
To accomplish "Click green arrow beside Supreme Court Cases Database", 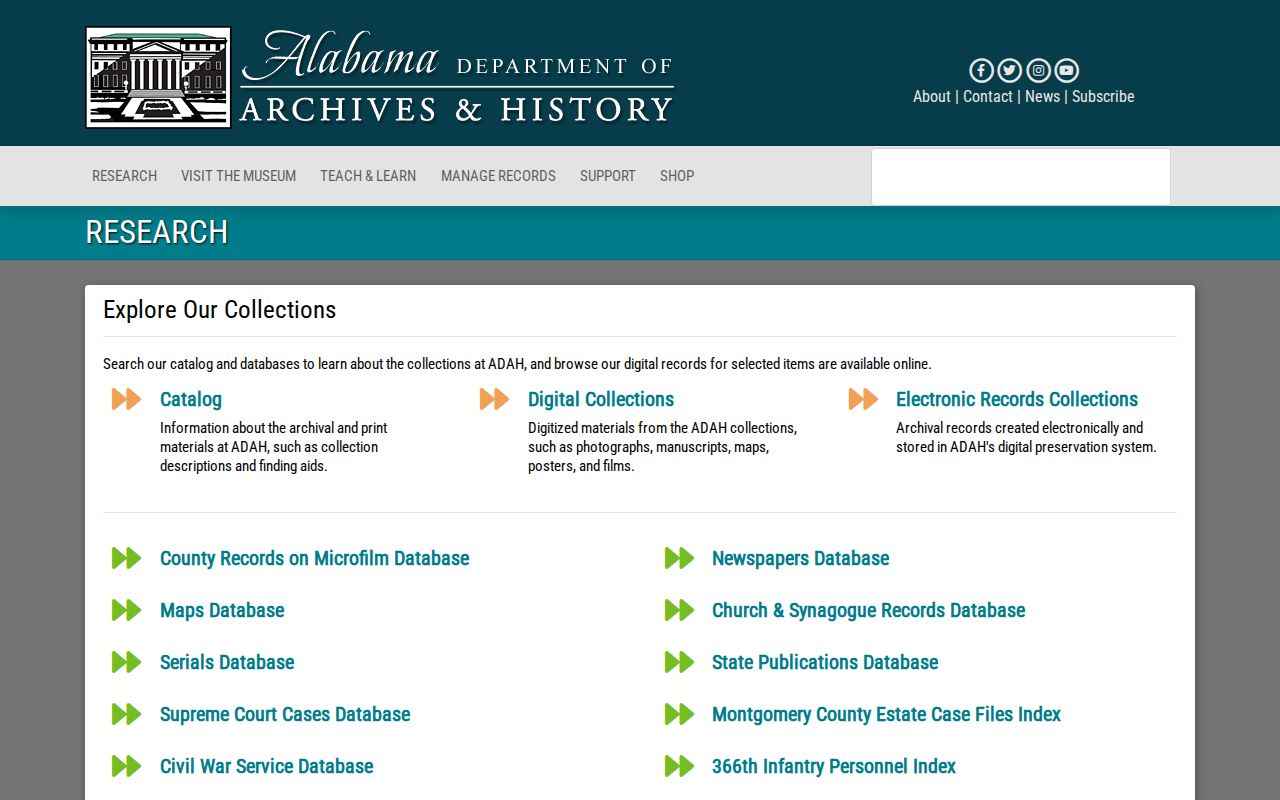I will coord(126,714).
